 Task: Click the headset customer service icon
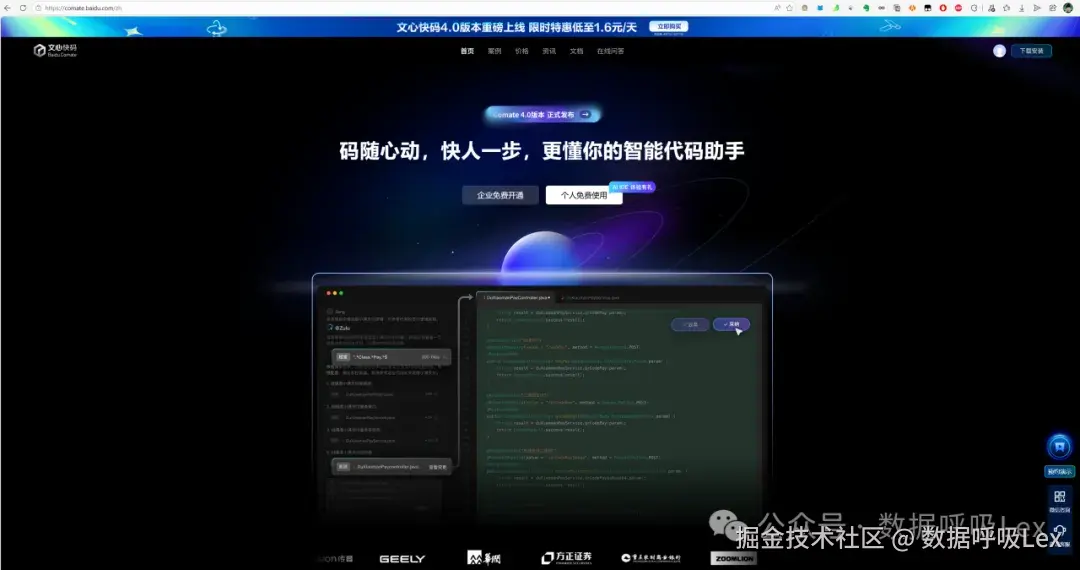pyautogui.click(x=1060, y=531)
